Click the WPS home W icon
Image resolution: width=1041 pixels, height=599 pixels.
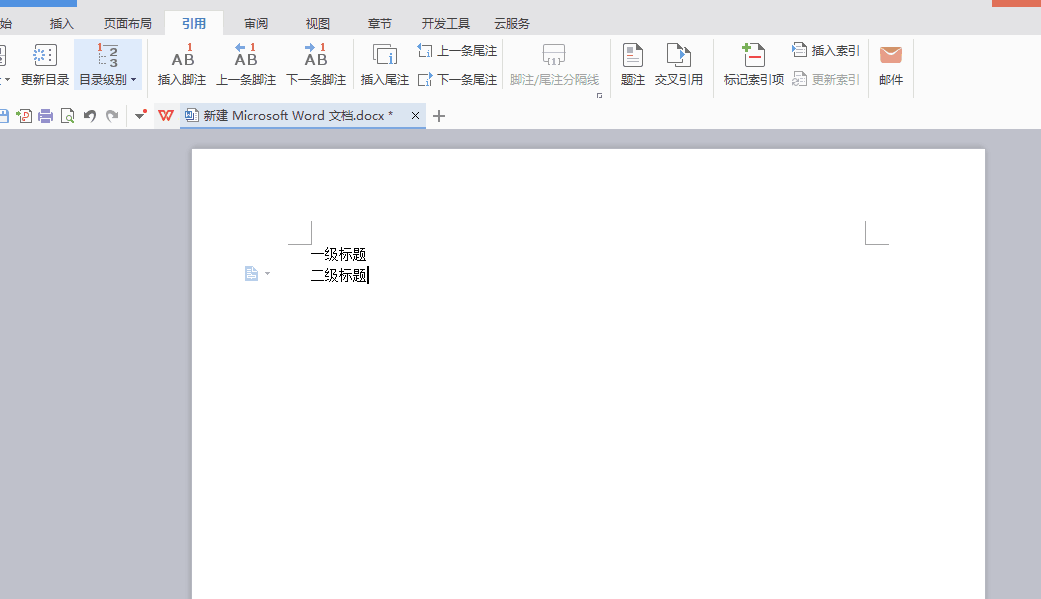[166, 116]
